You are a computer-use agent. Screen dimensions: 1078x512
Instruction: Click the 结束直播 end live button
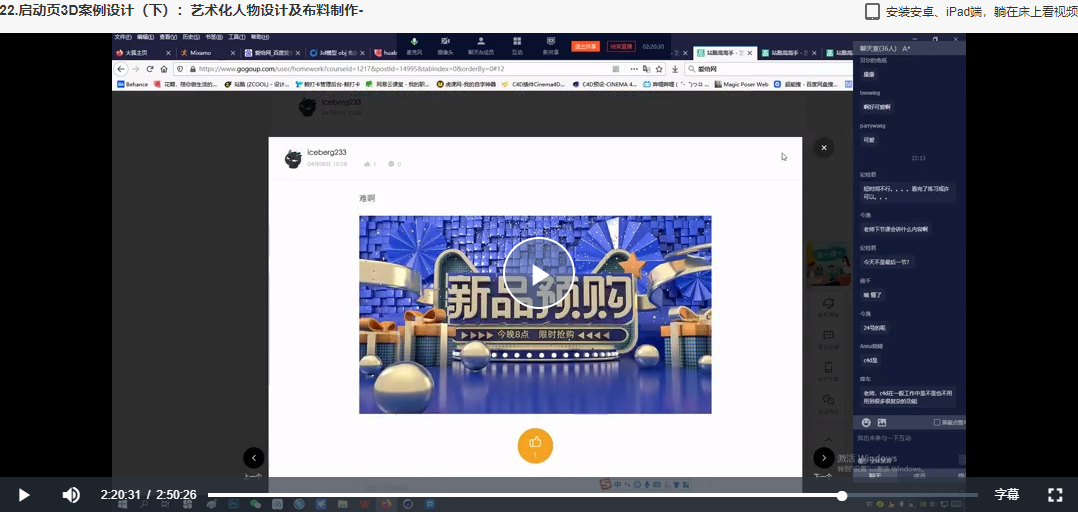pos(620,46)
